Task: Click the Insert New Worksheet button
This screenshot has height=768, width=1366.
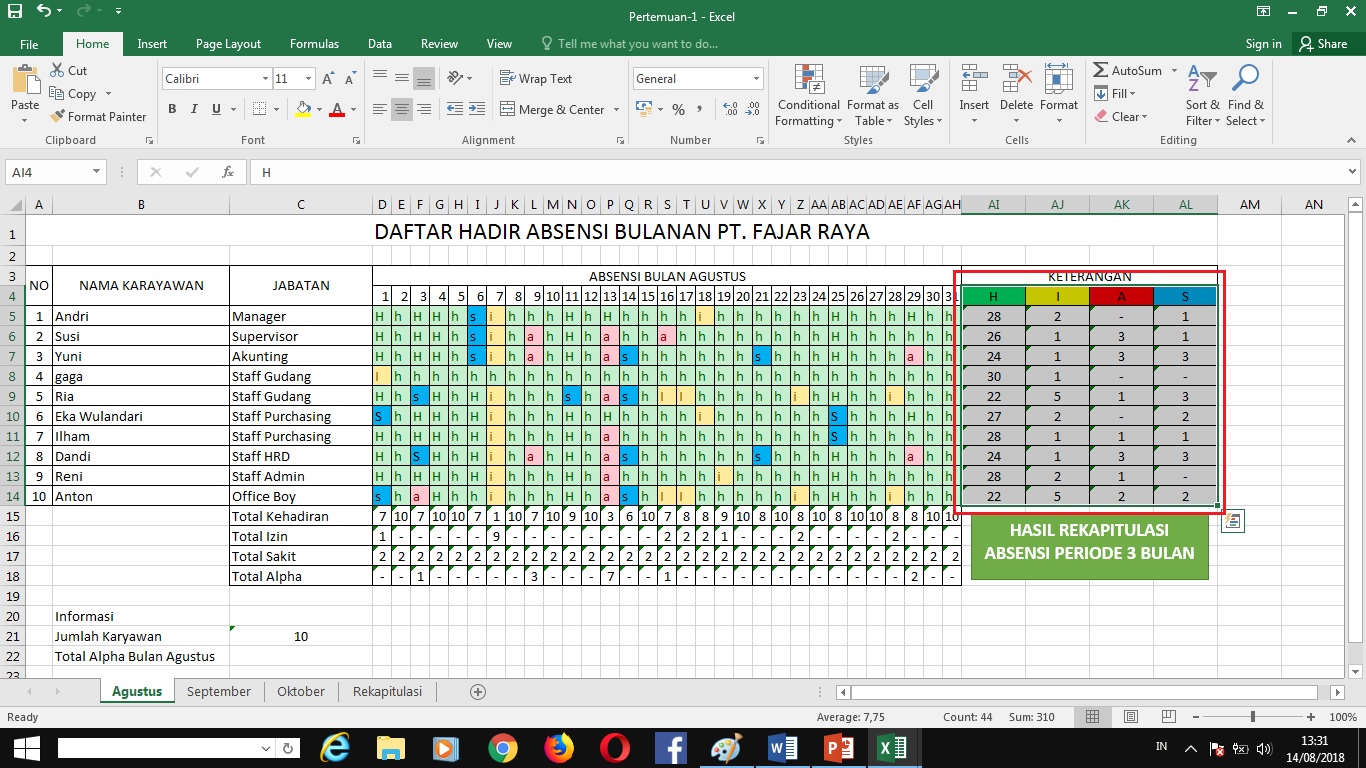Action: click(477, 691)
